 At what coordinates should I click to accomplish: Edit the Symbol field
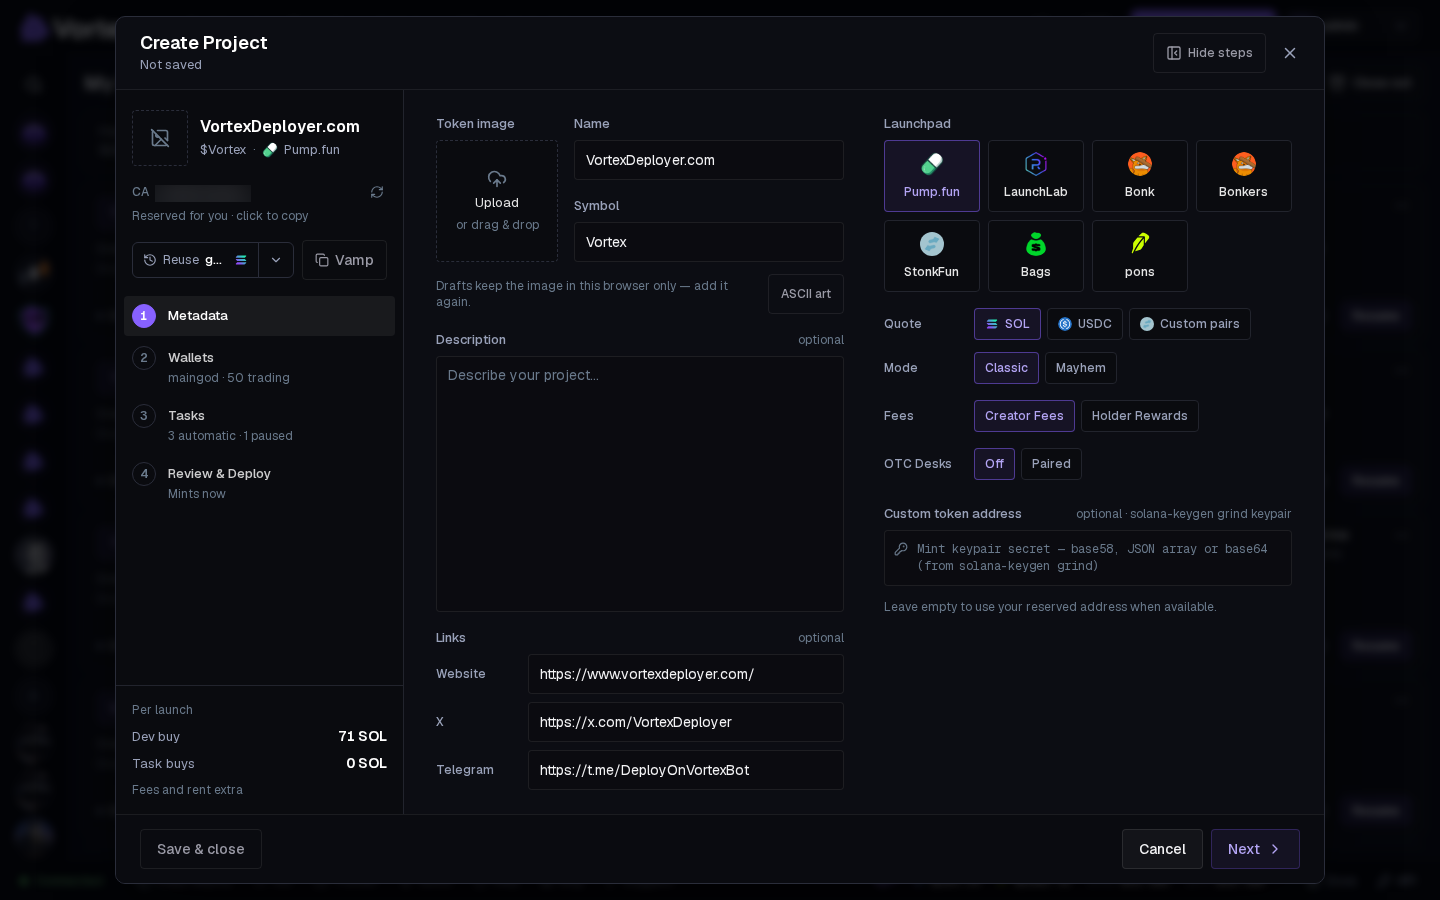[709, 242]
